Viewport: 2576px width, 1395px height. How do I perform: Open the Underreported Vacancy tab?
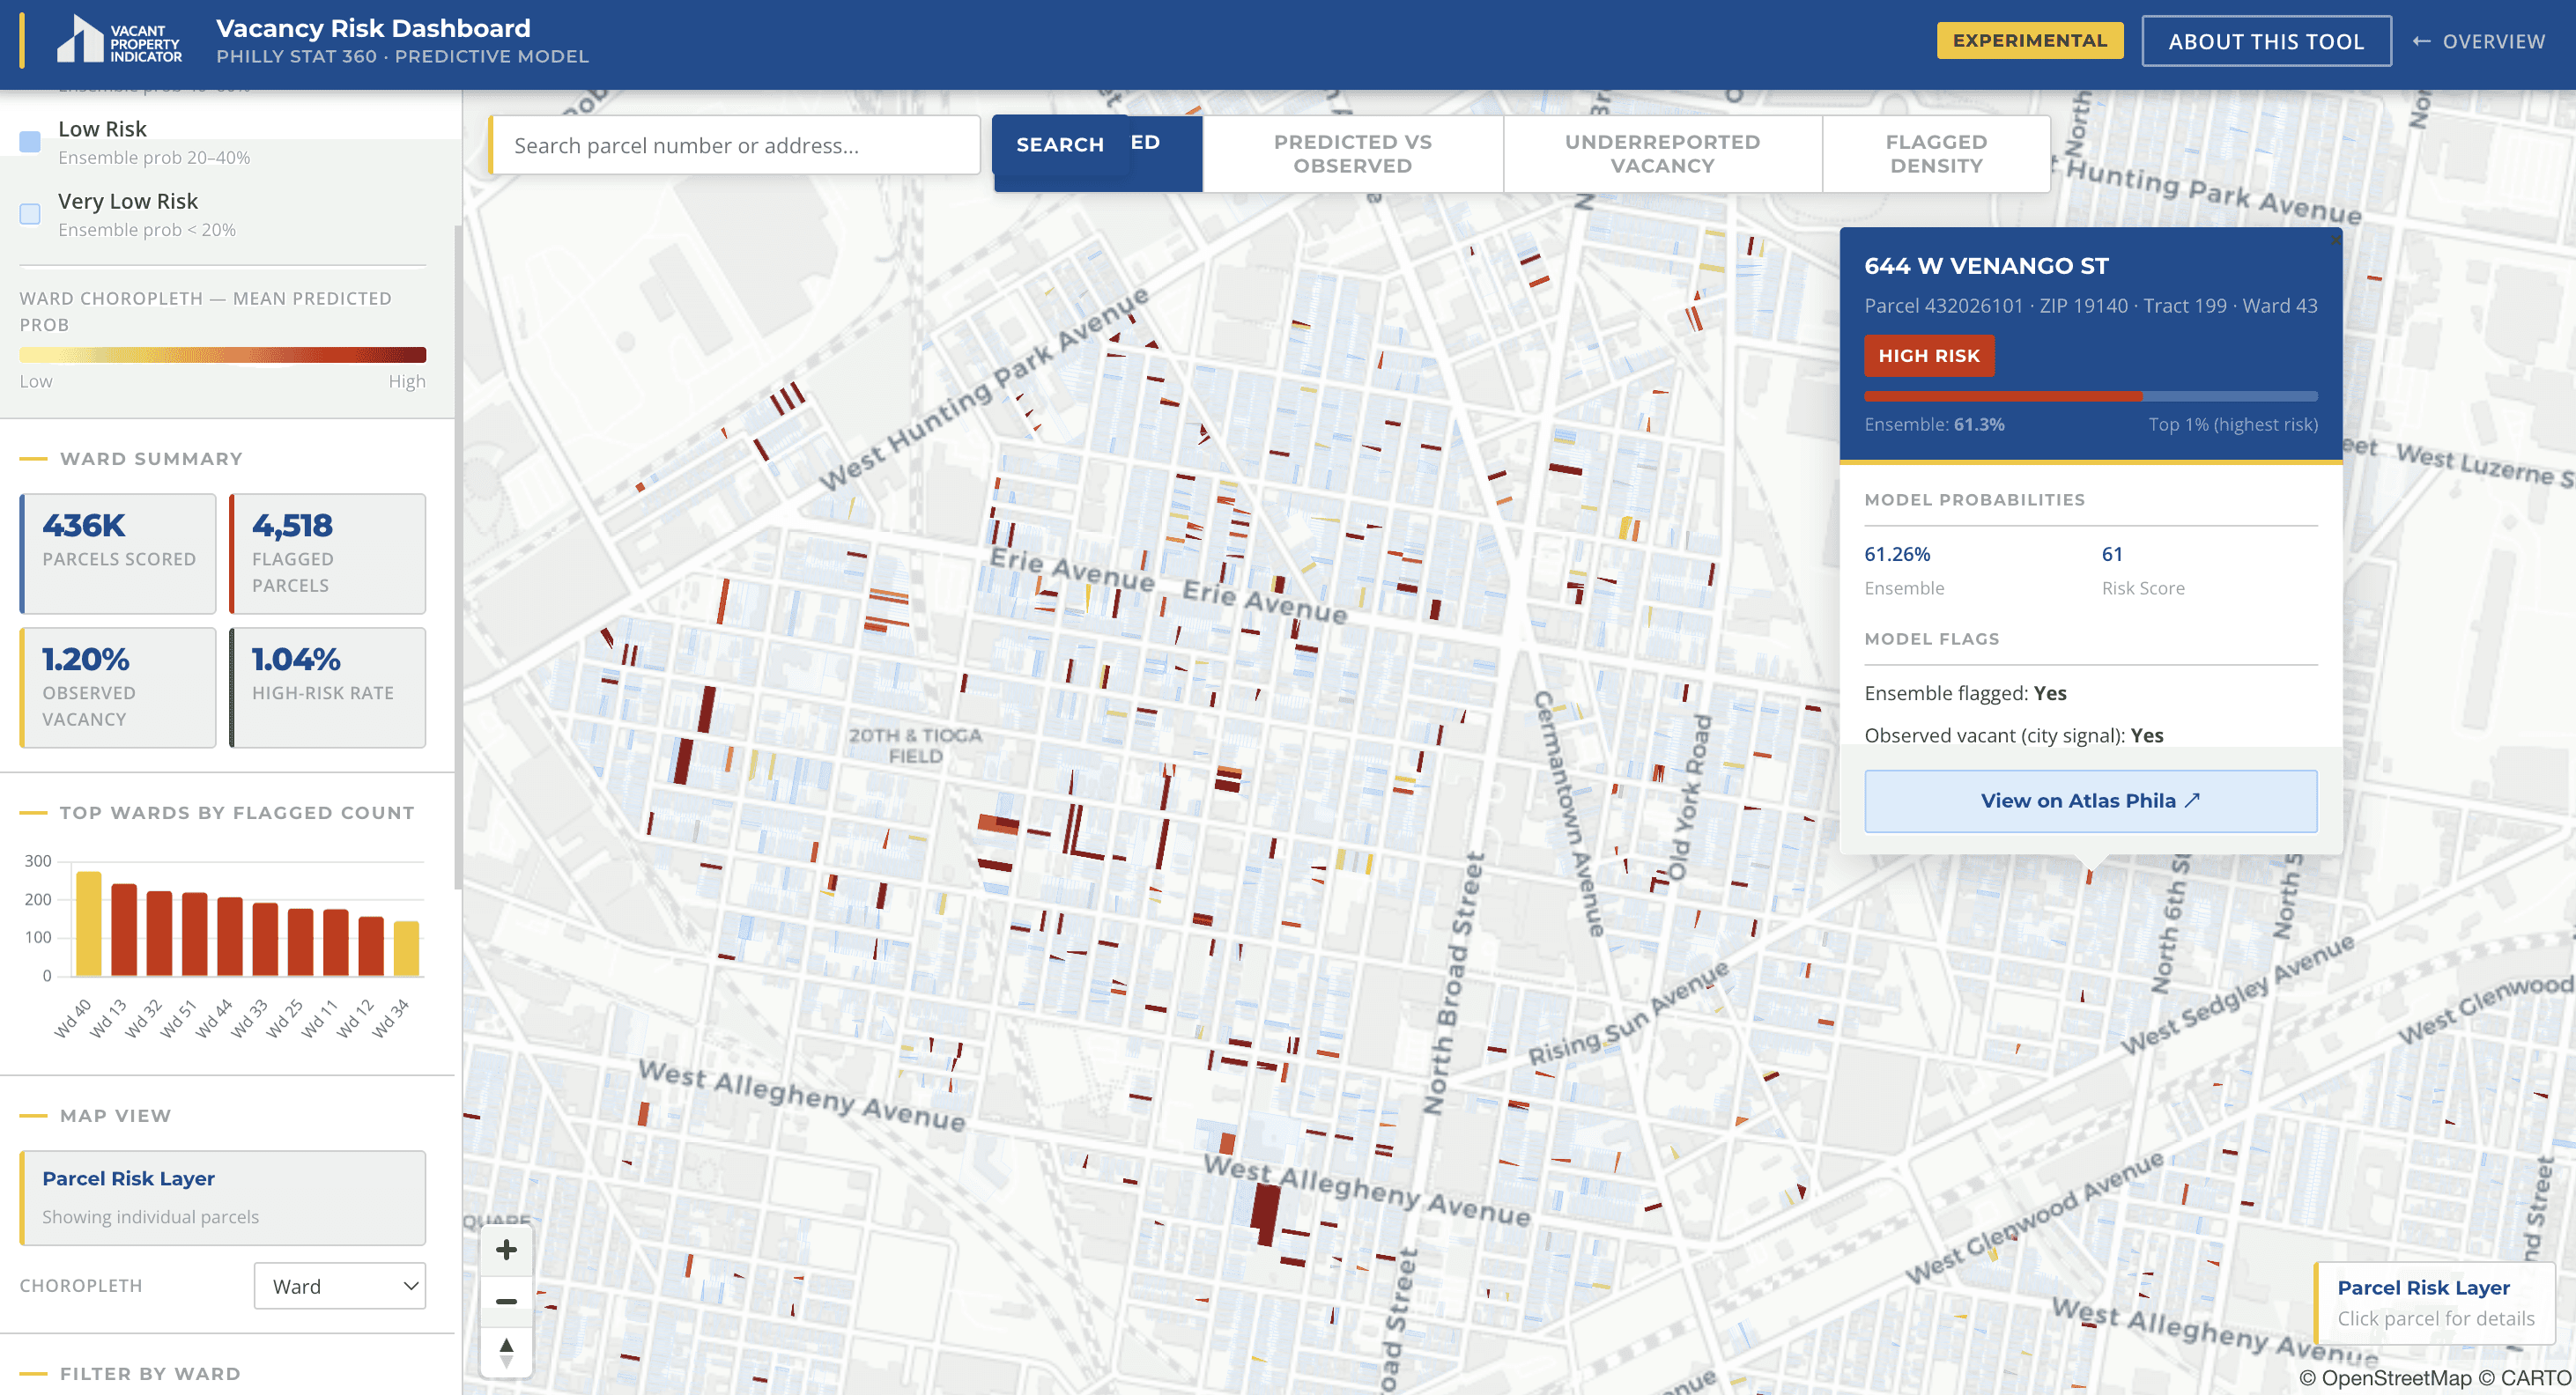point(1662,154)
